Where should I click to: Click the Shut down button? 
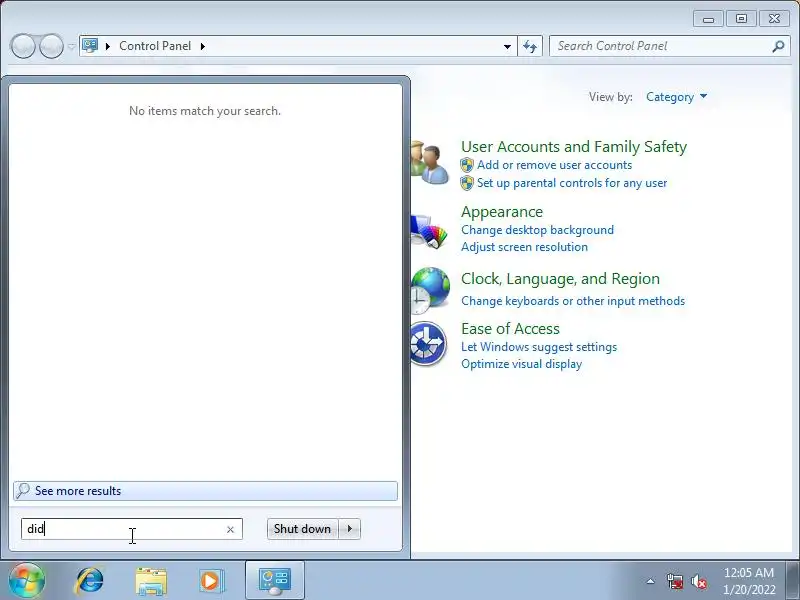[303, 529]
